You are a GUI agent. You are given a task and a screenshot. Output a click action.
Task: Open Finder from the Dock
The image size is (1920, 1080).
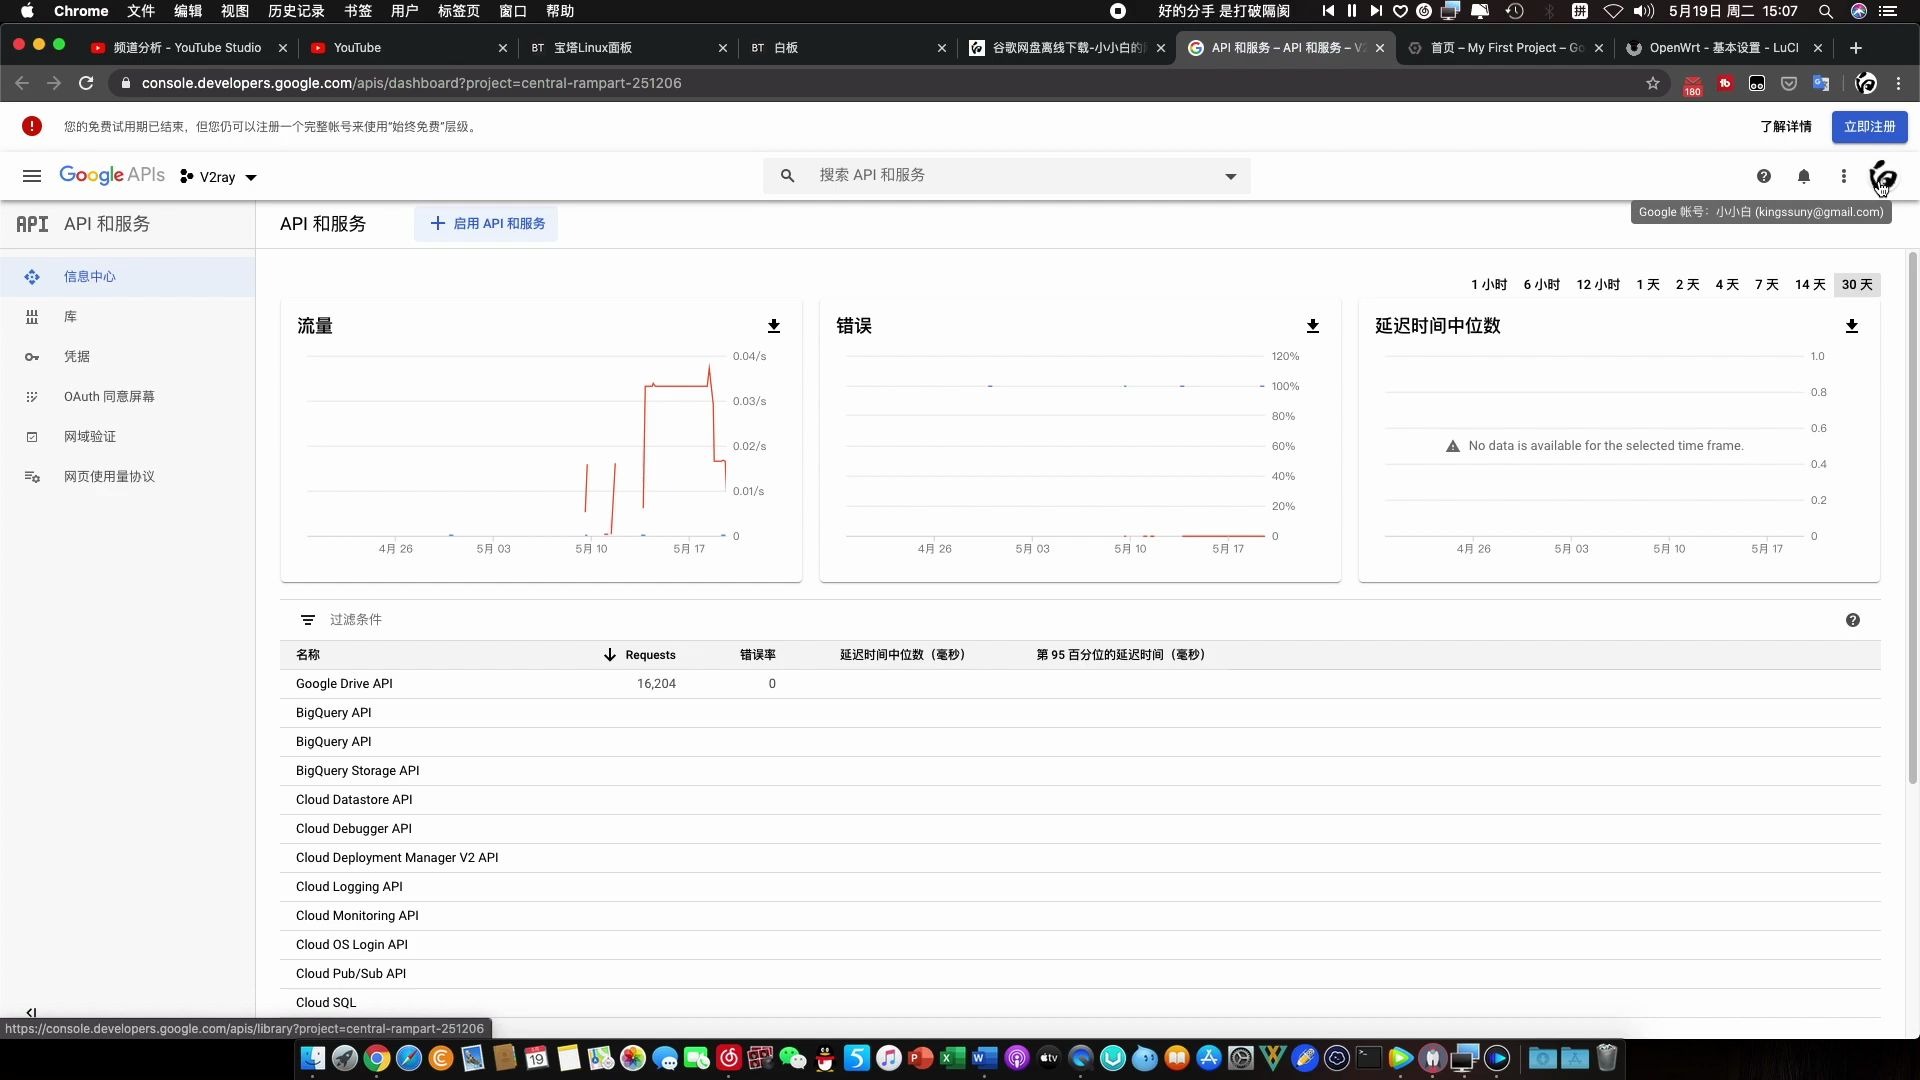click(x=313, y=1058)
